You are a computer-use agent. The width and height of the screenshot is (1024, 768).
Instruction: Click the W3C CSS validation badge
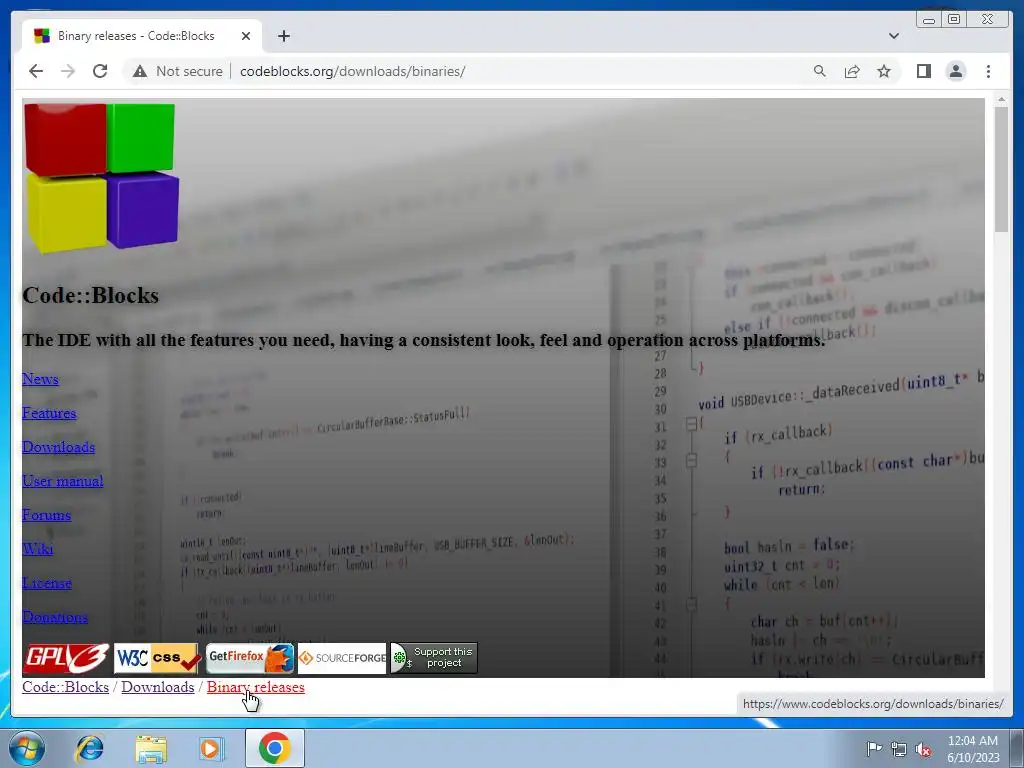coord(156,658)
